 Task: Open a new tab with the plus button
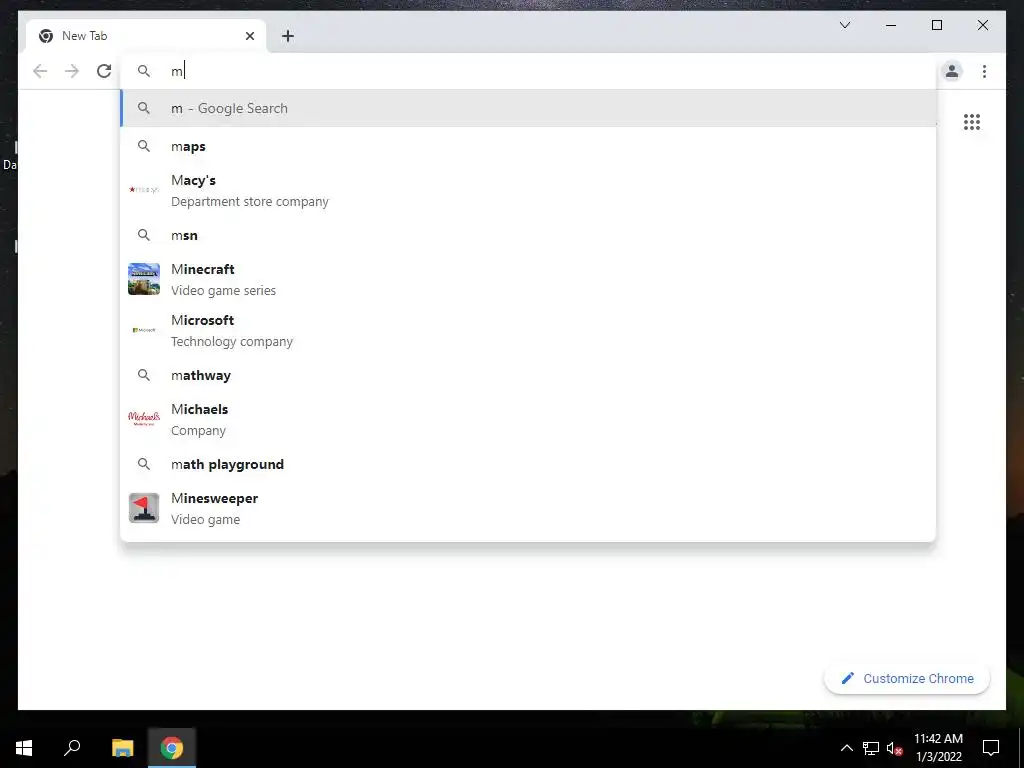coord(288,36)
